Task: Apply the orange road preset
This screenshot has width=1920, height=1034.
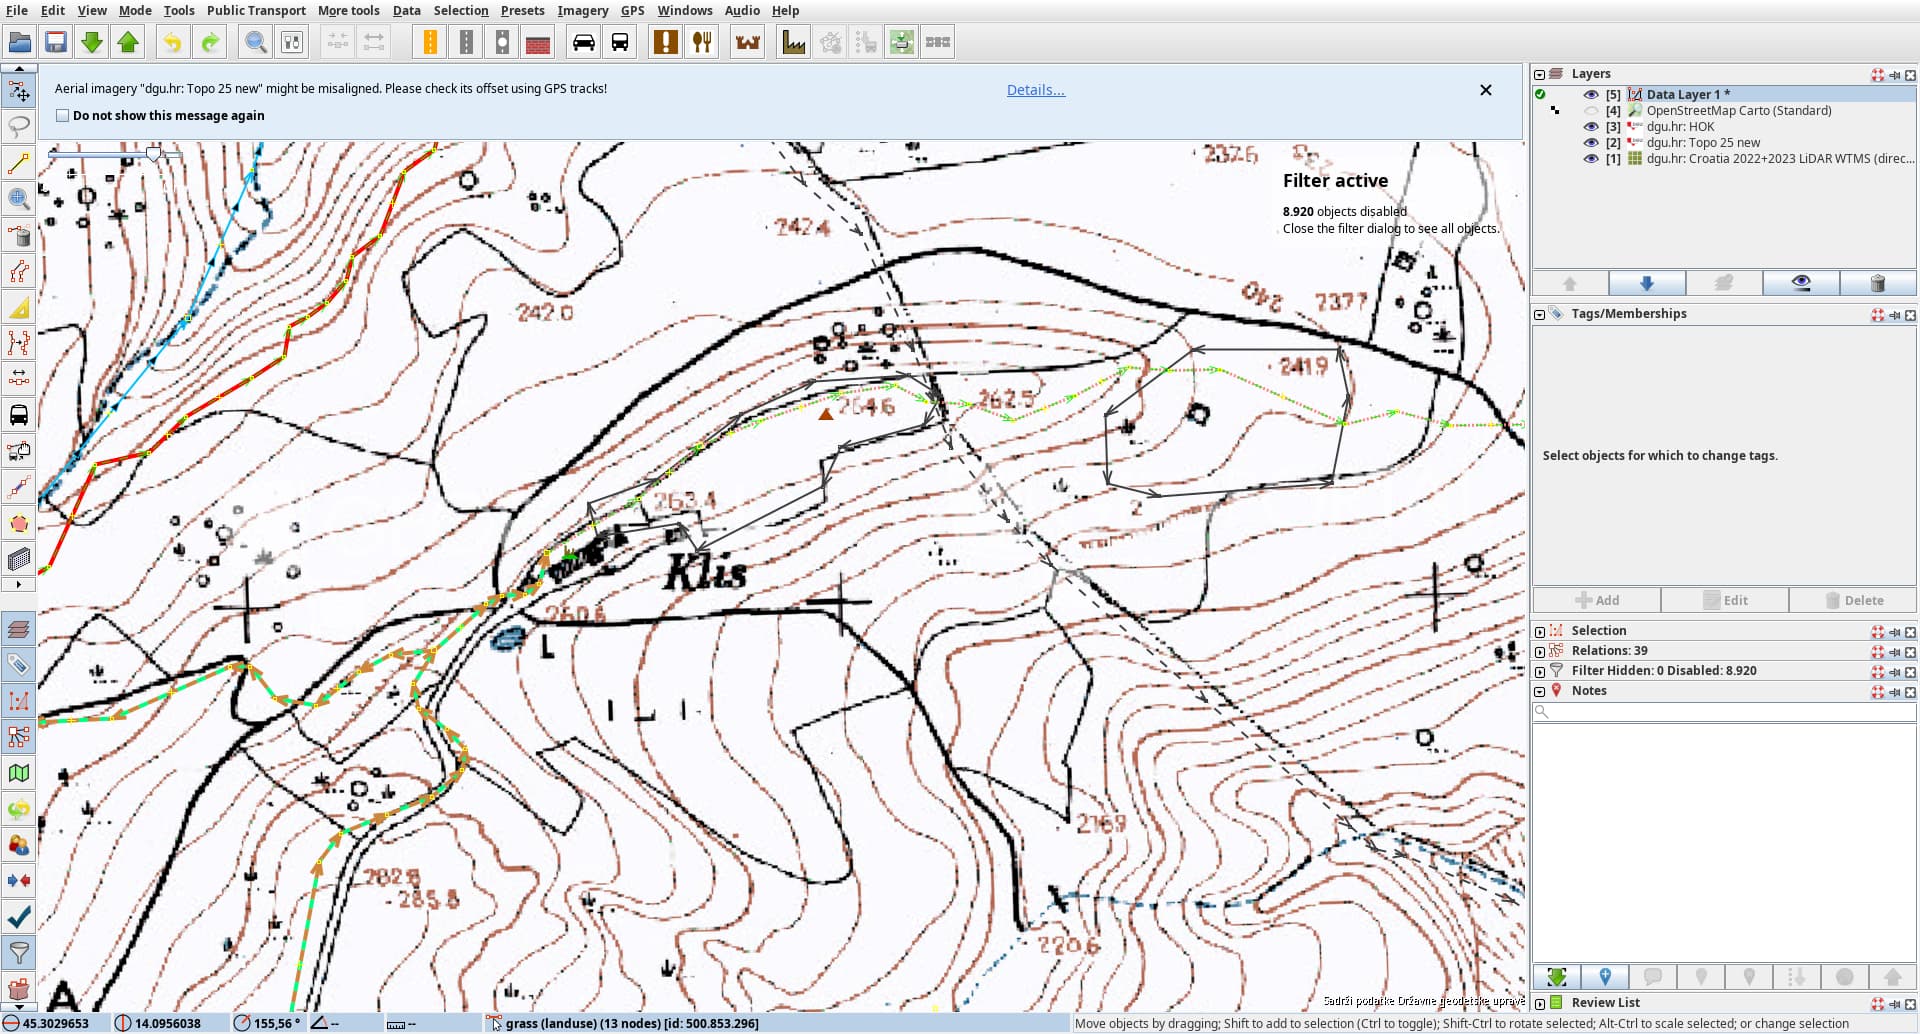Action: (x=430, y=42)
